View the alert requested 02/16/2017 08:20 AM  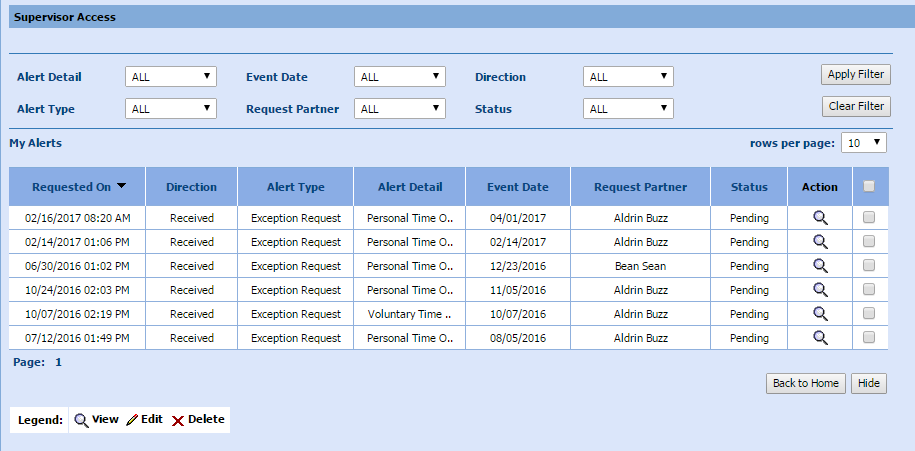point(820,217)
